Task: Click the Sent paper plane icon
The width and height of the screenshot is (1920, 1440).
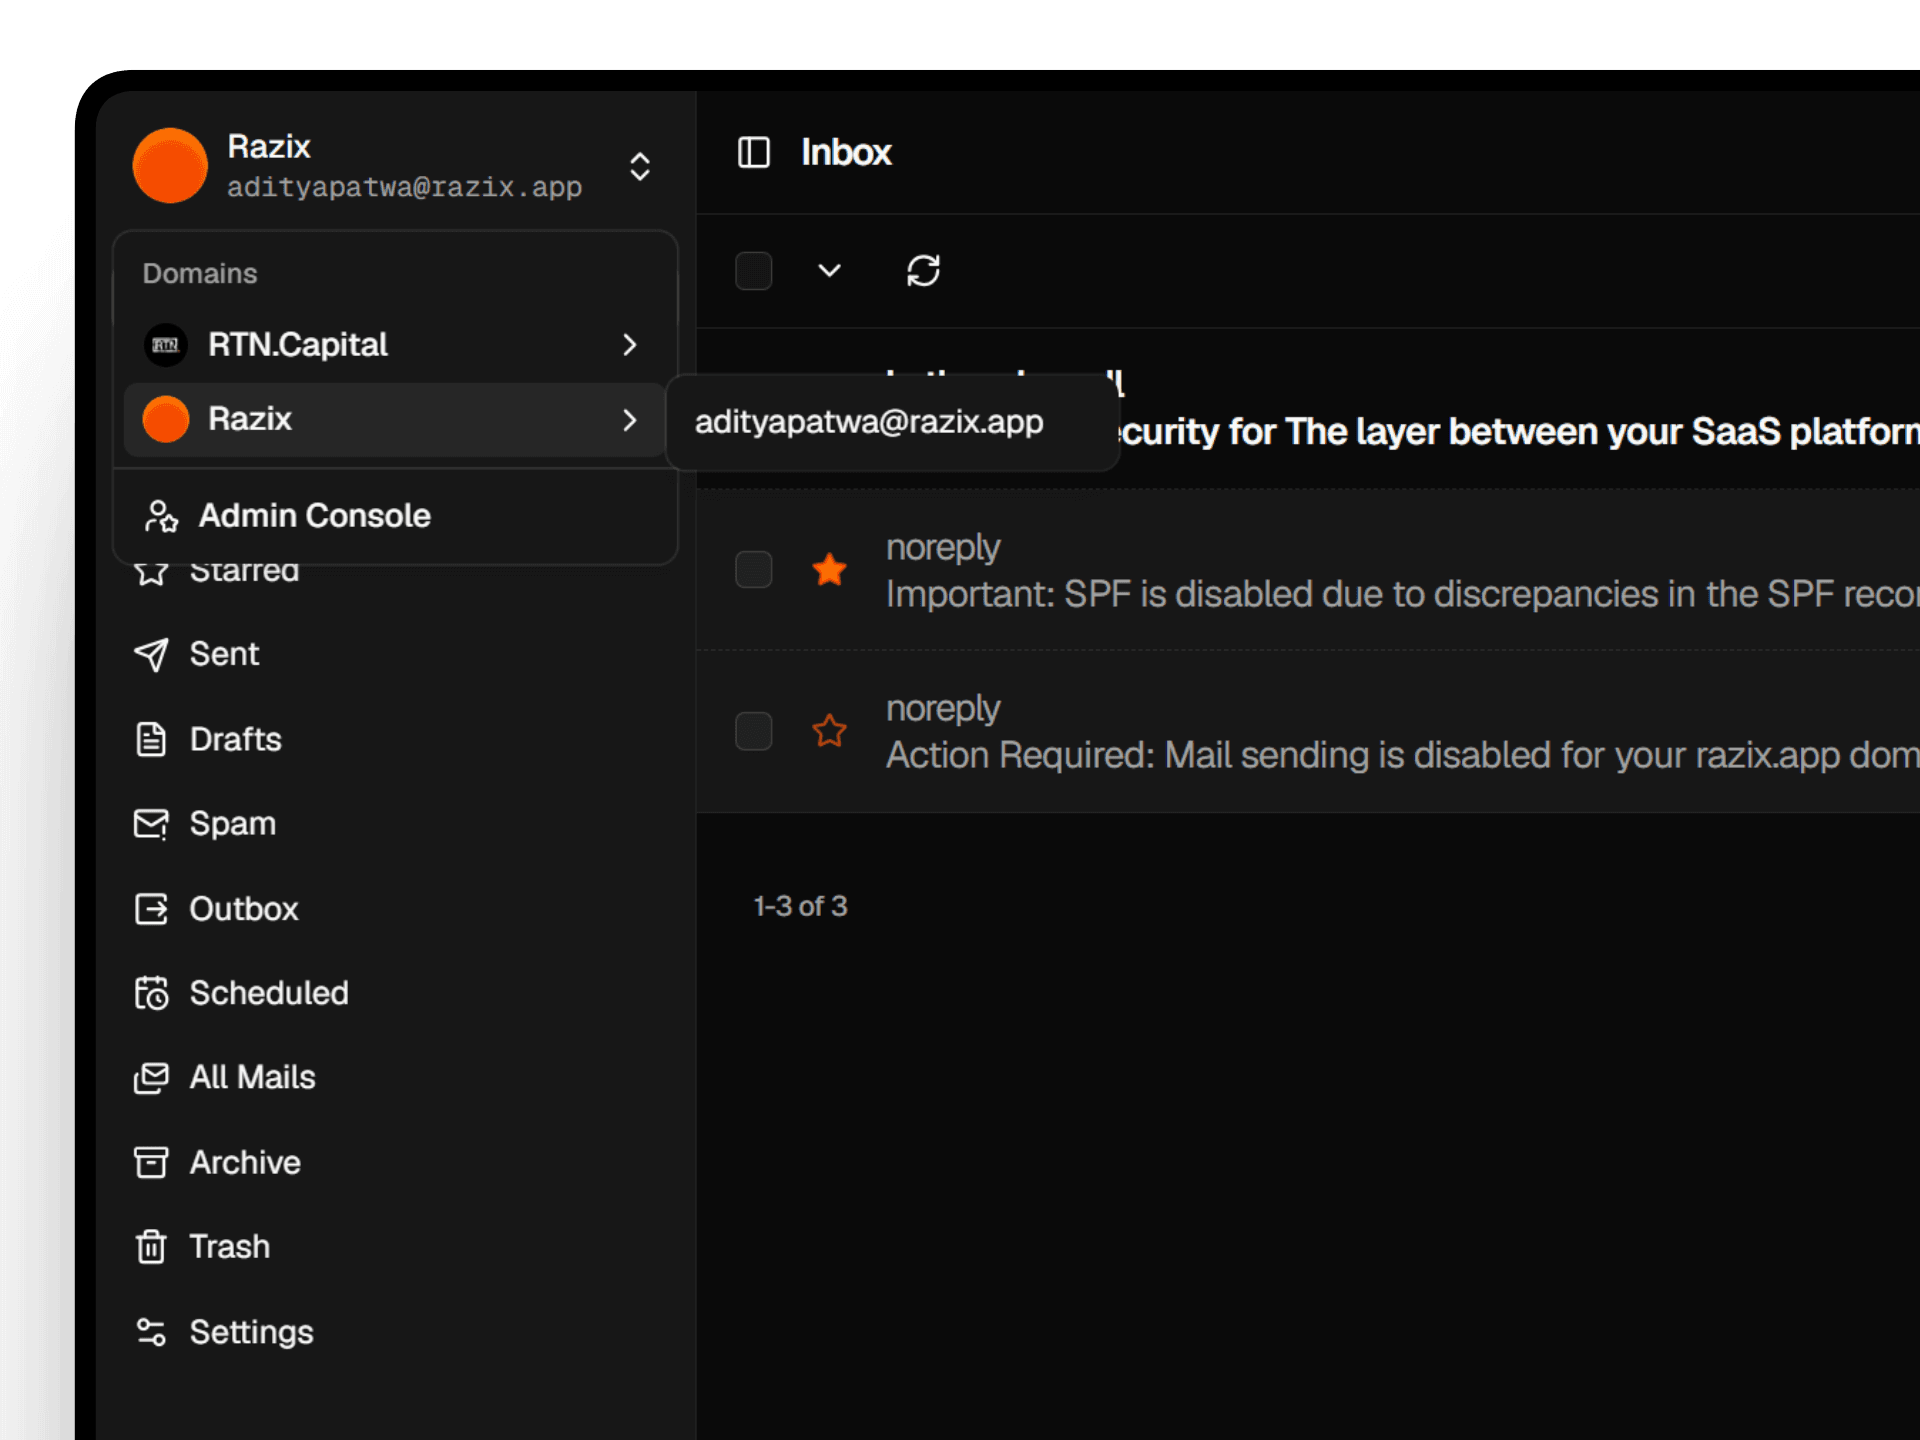Action: (x=151, y=654)
